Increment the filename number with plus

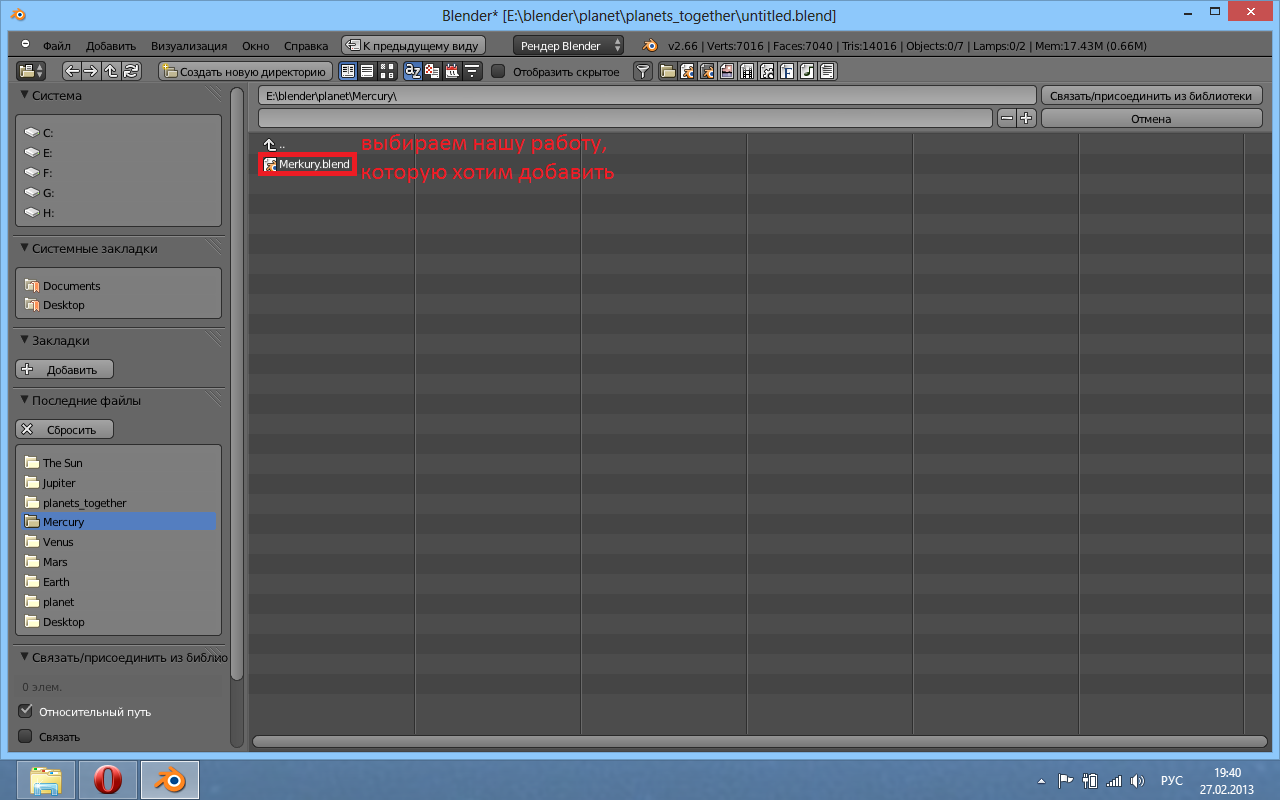click(1026, 118)
